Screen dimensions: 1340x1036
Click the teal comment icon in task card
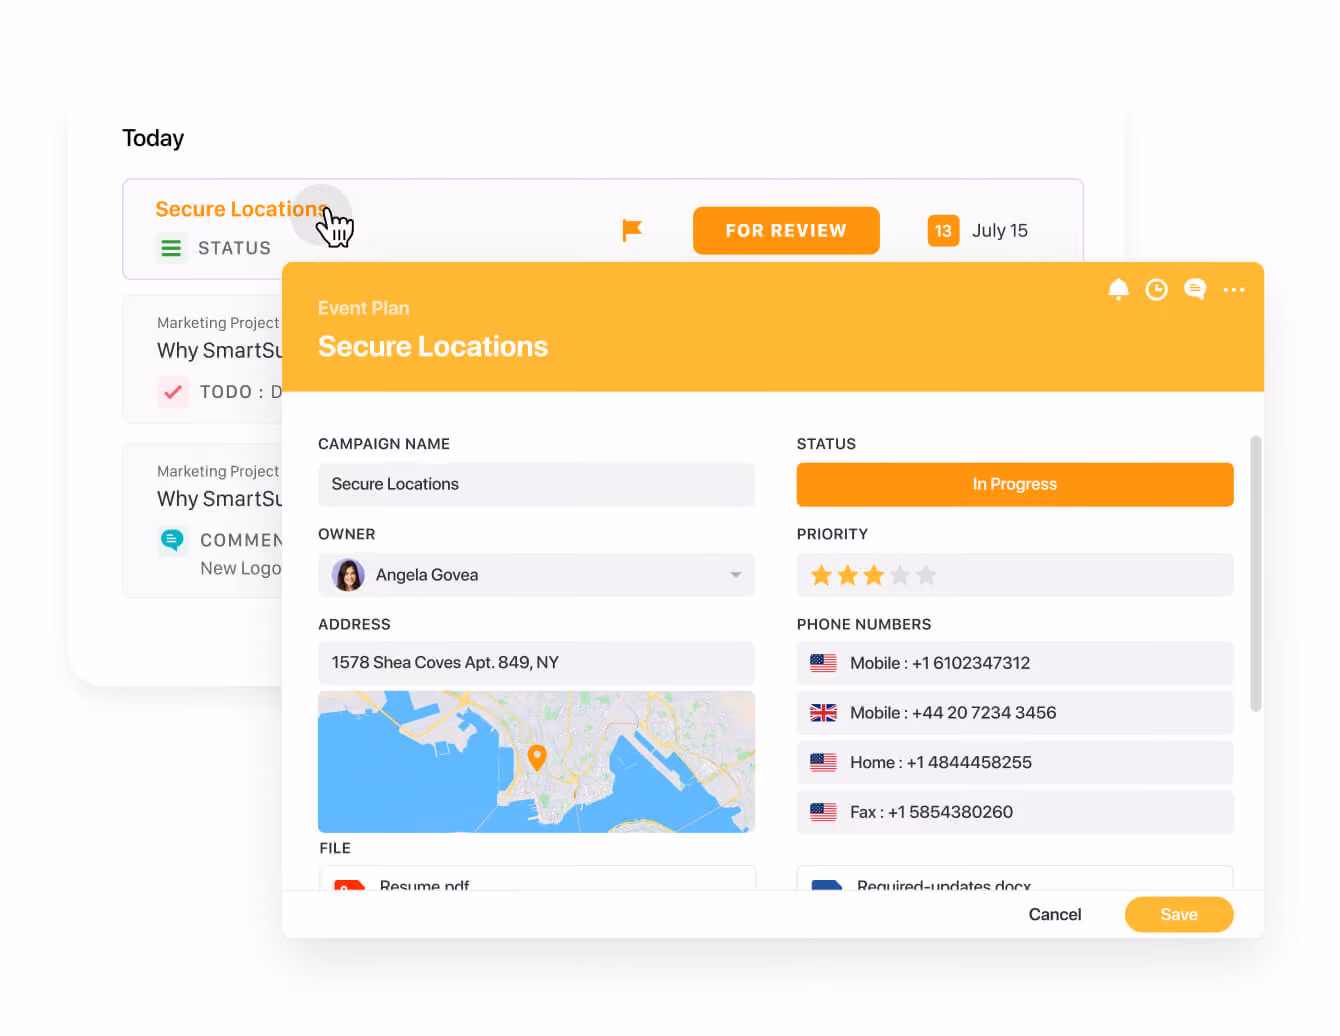click(172, 540)
